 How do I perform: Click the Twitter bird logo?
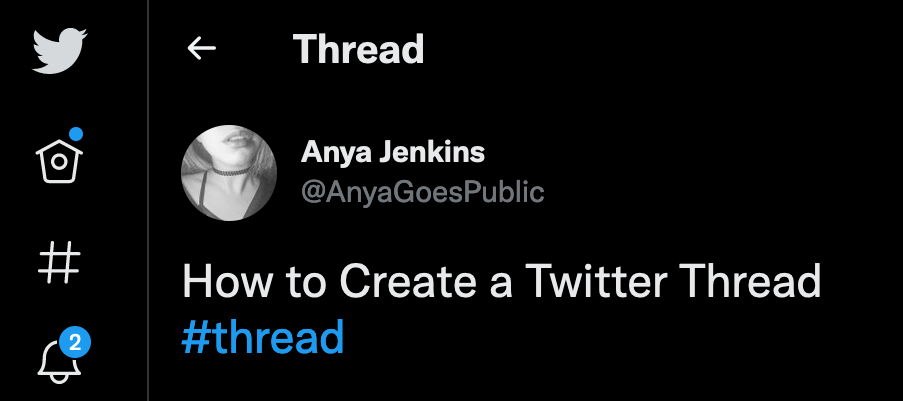60,51
